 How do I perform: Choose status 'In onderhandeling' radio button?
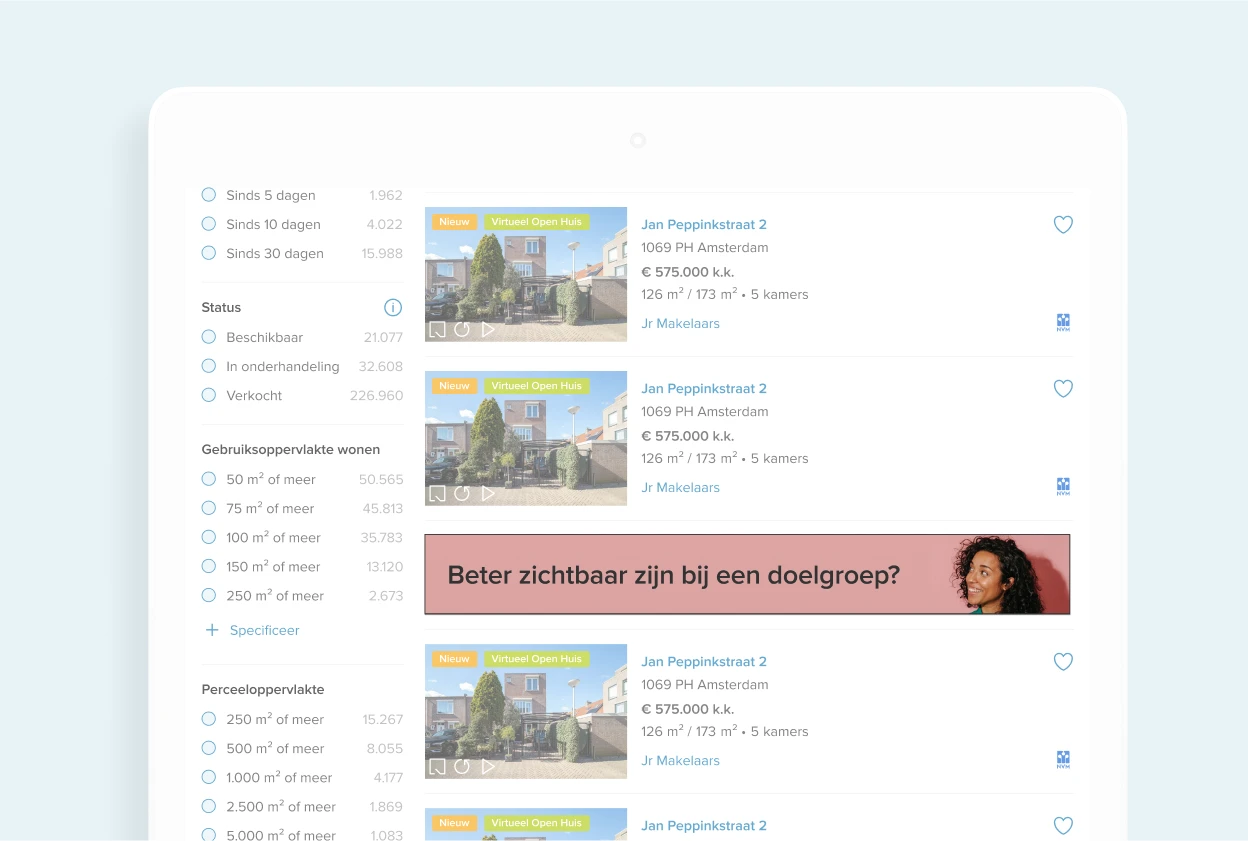209,366
